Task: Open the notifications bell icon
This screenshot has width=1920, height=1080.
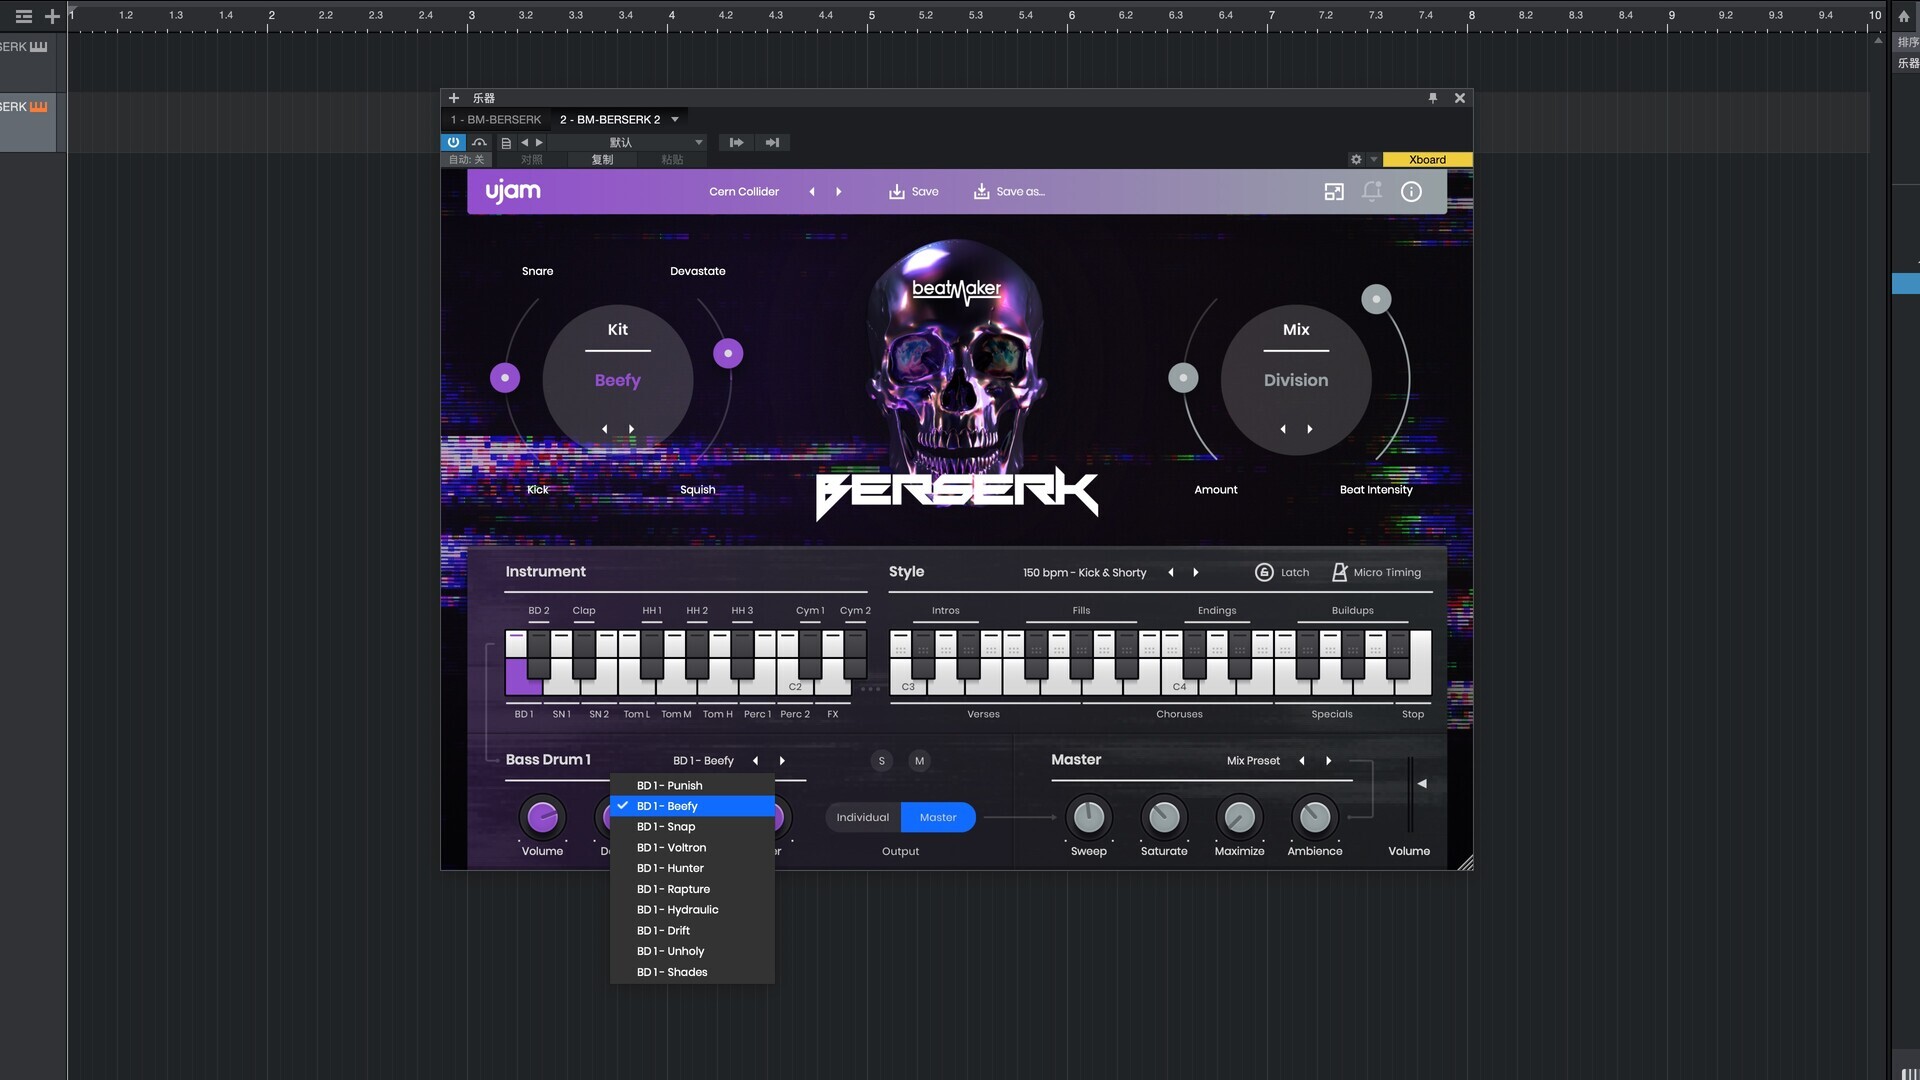Action: 1372,191
